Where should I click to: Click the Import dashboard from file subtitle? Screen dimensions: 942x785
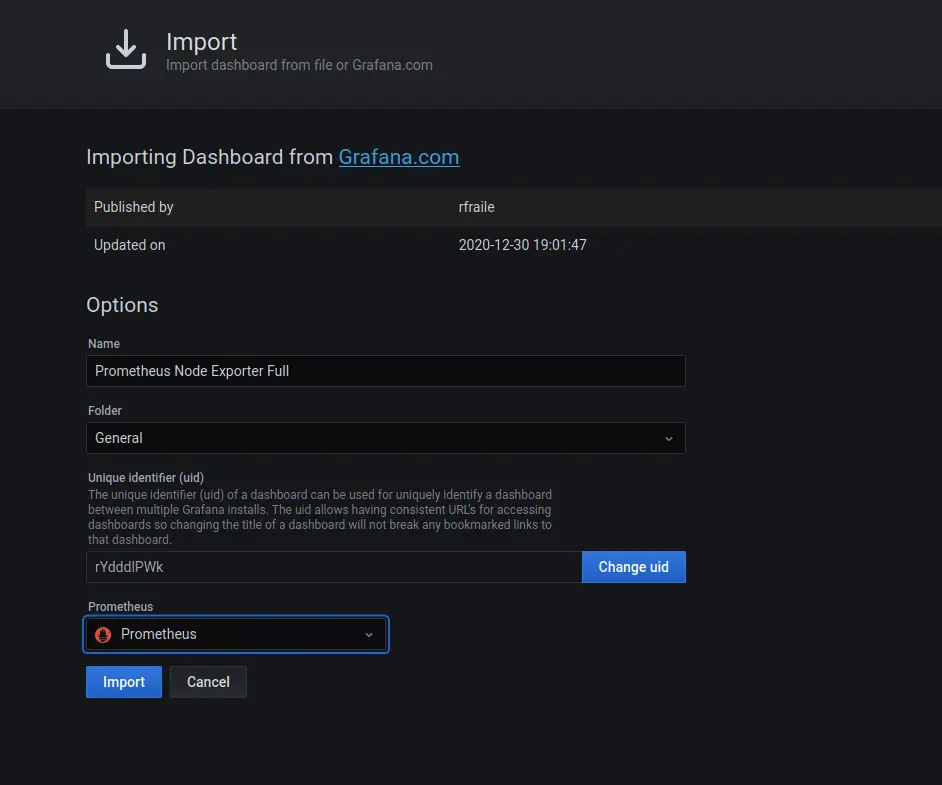[299, 65]
